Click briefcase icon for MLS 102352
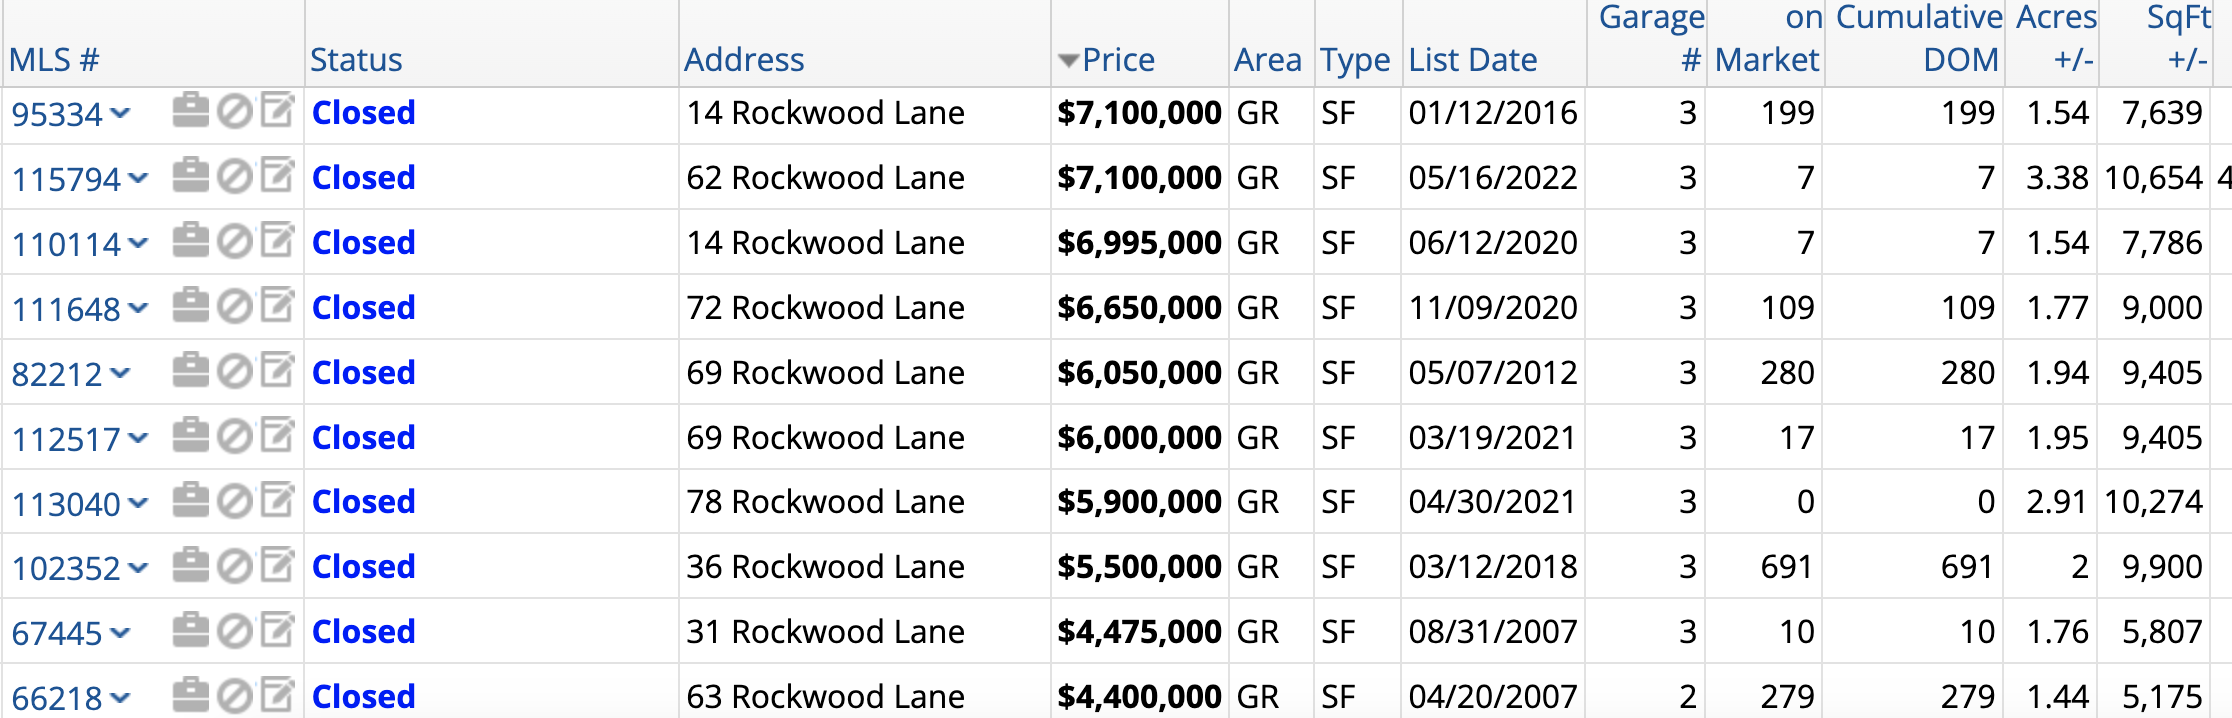Image resolution: width=2232 pixels, height=718 pixels. pyautogui.click(x=190, y=565)
